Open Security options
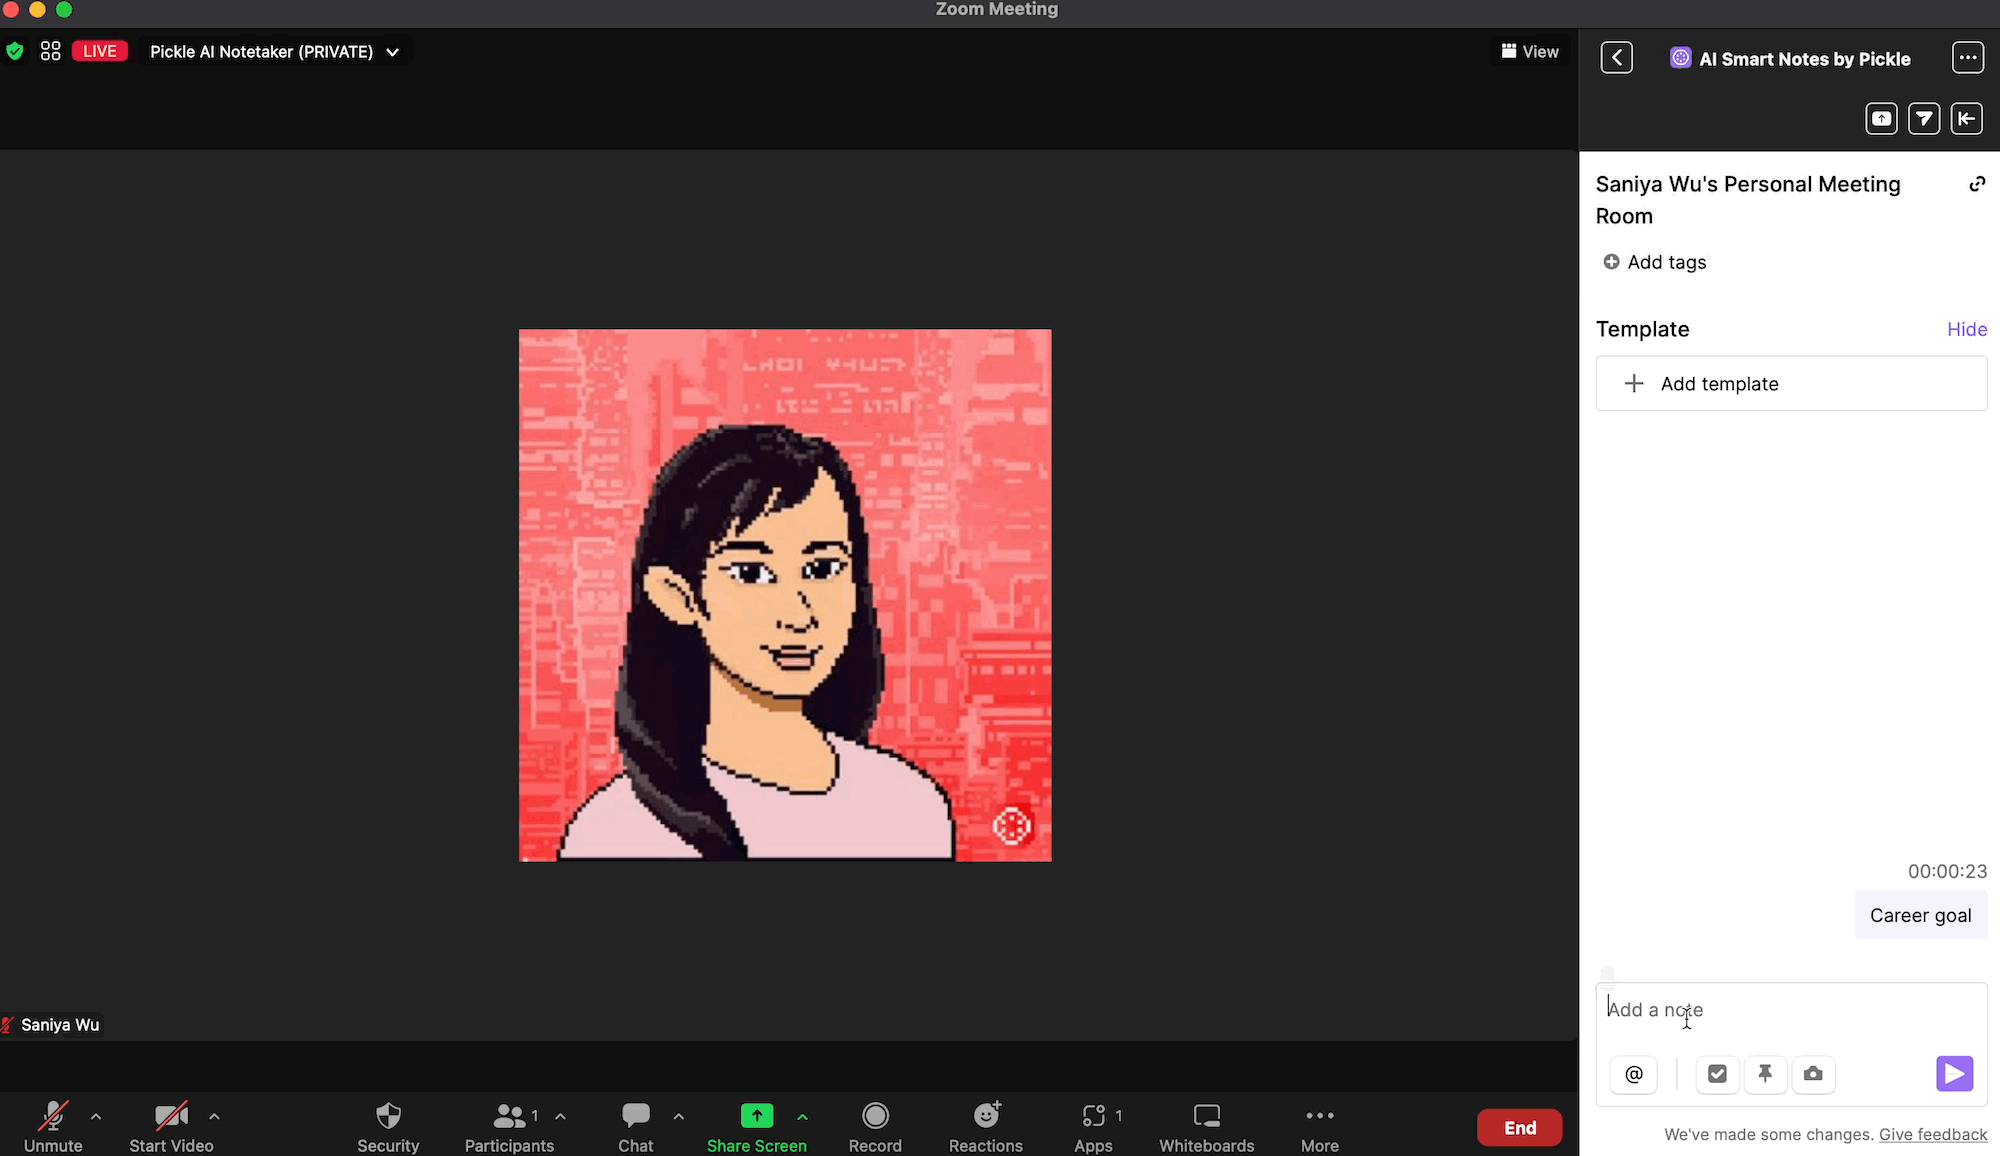 [x=388, y=1126]
